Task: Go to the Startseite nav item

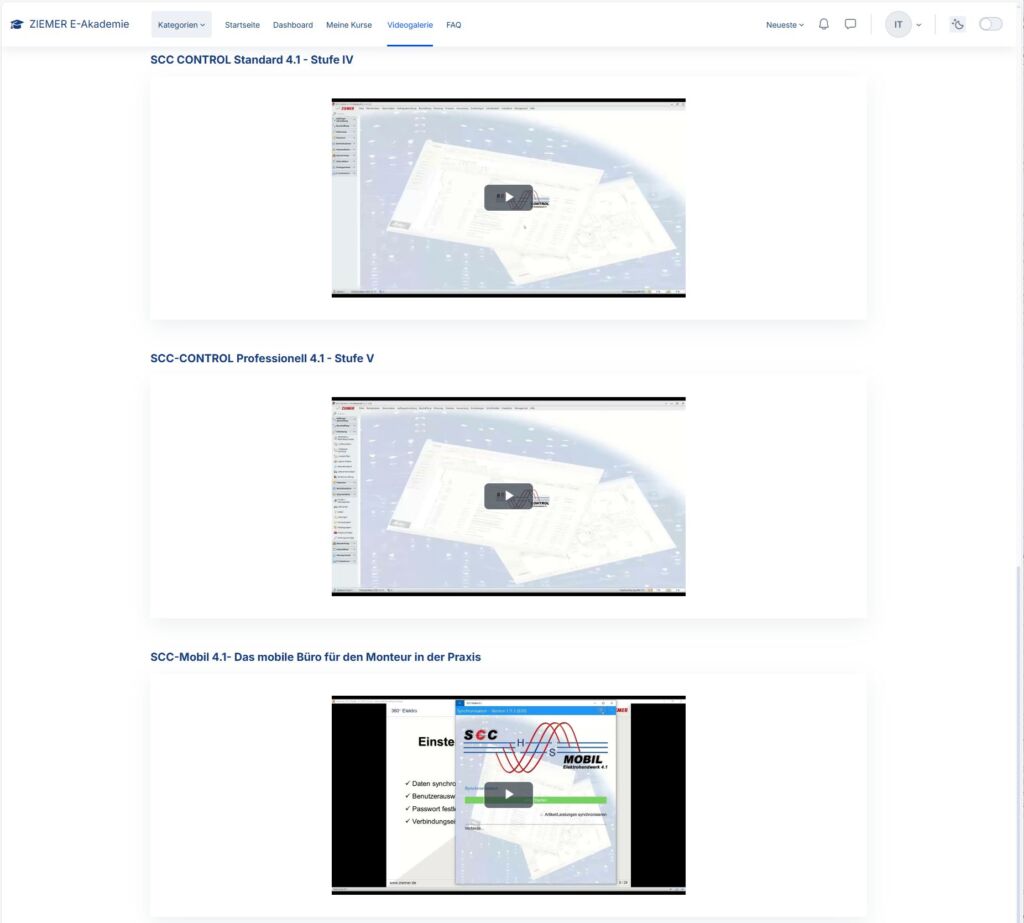Action: tap(242, 25)
